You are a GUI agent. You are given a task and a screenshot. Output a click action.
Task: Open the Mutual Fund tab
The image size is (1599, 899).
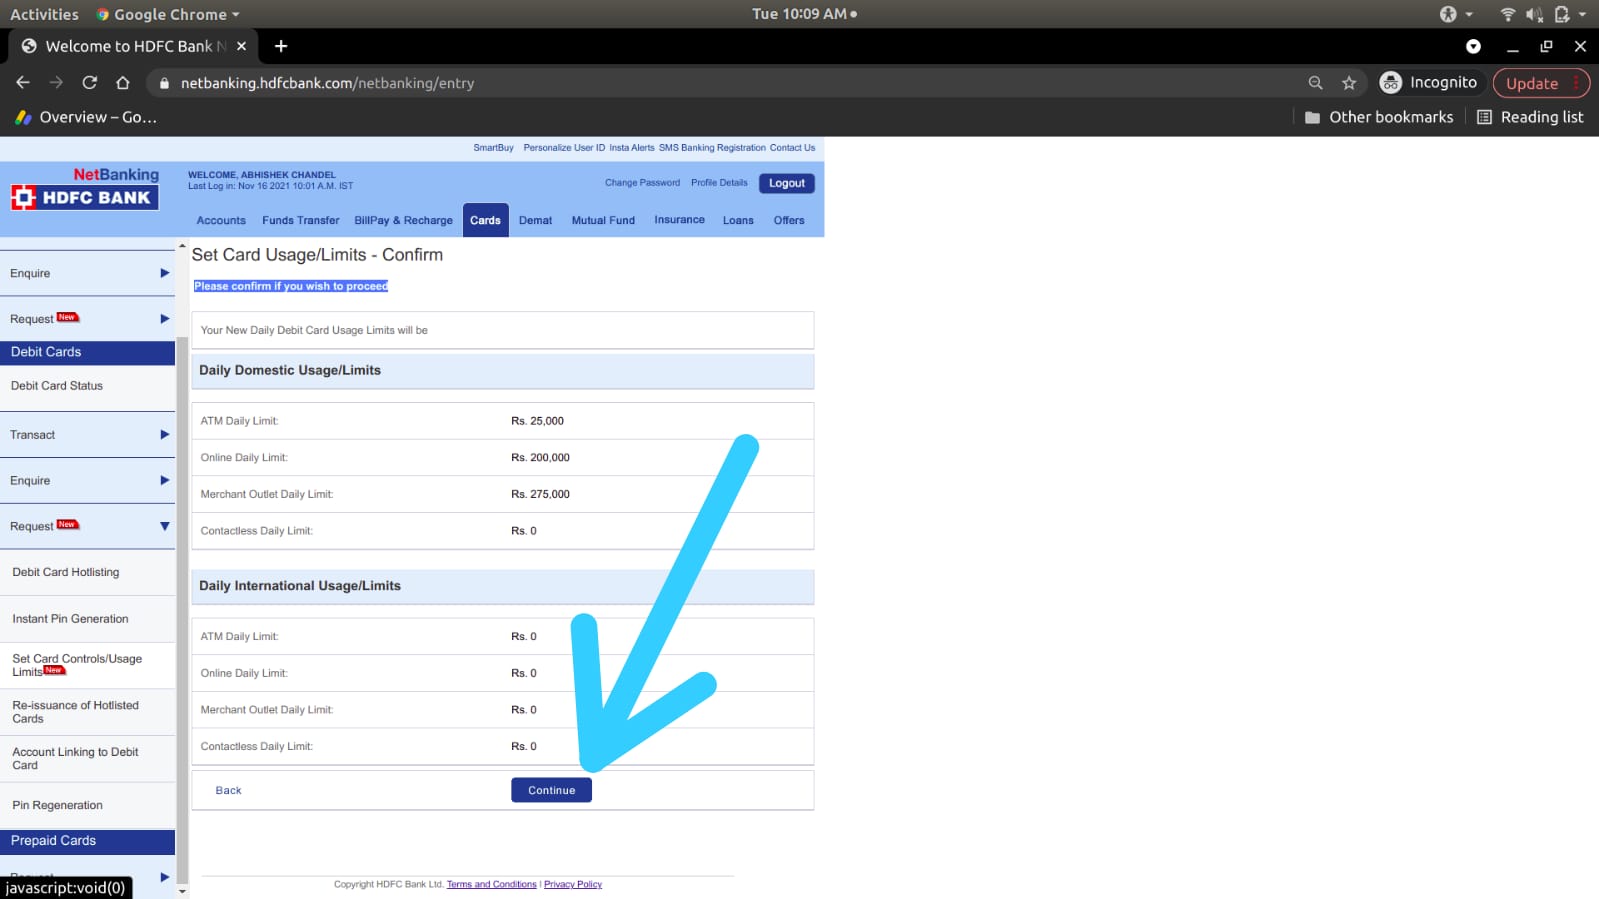(x=603, y=220)
